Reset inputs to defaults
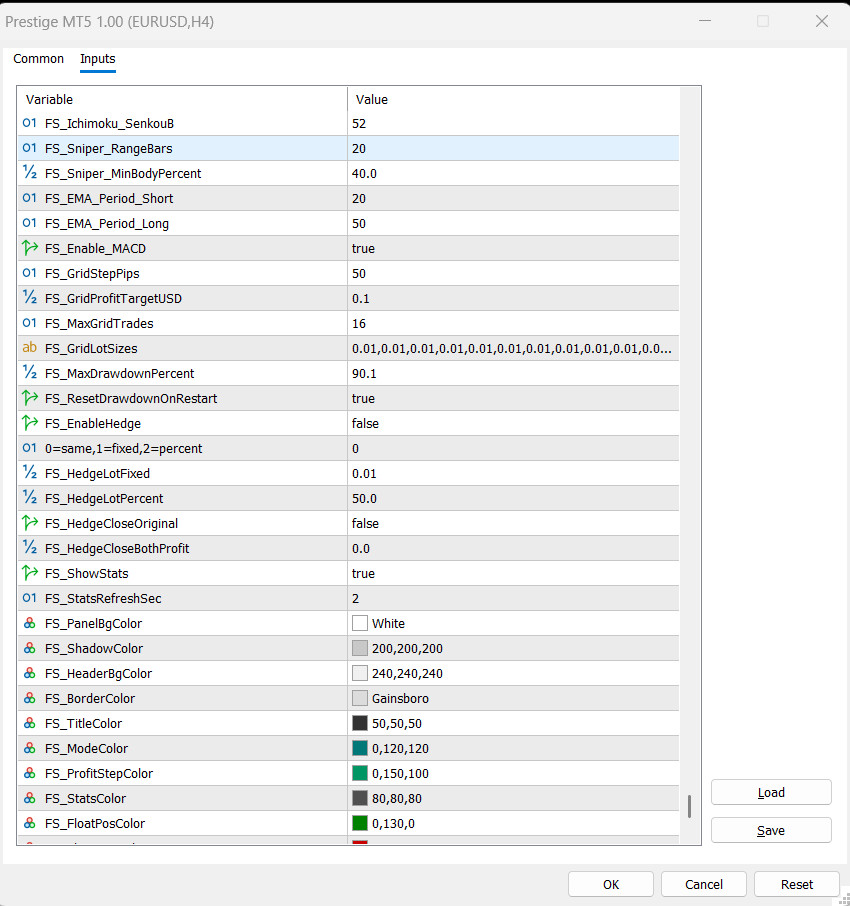 pos(797,884)
